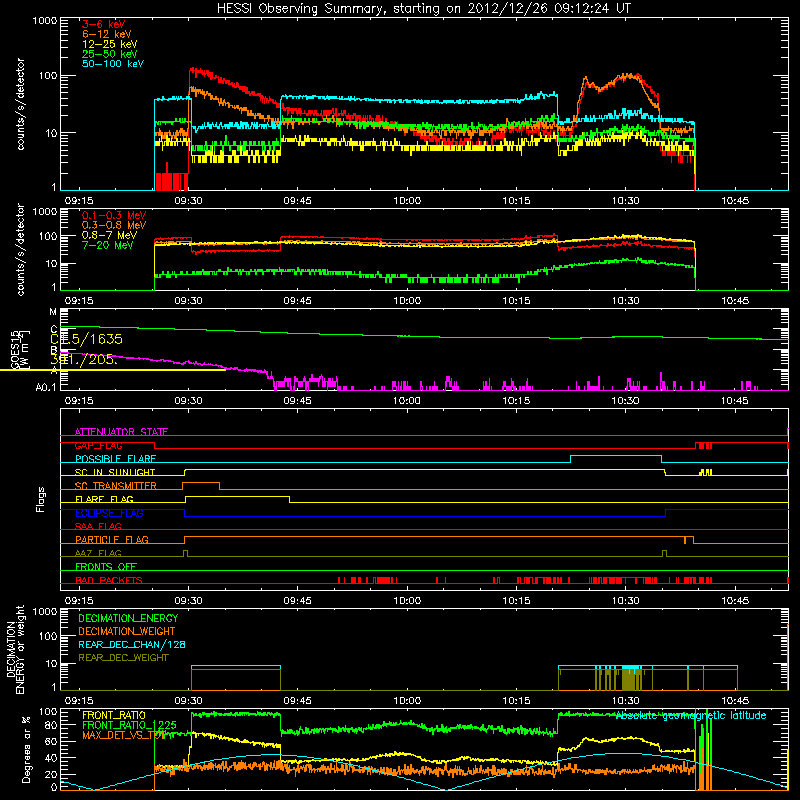Screen dimensions: 800x800
Task: Select the 3-6 keV legend label
Action: [104, 24]
